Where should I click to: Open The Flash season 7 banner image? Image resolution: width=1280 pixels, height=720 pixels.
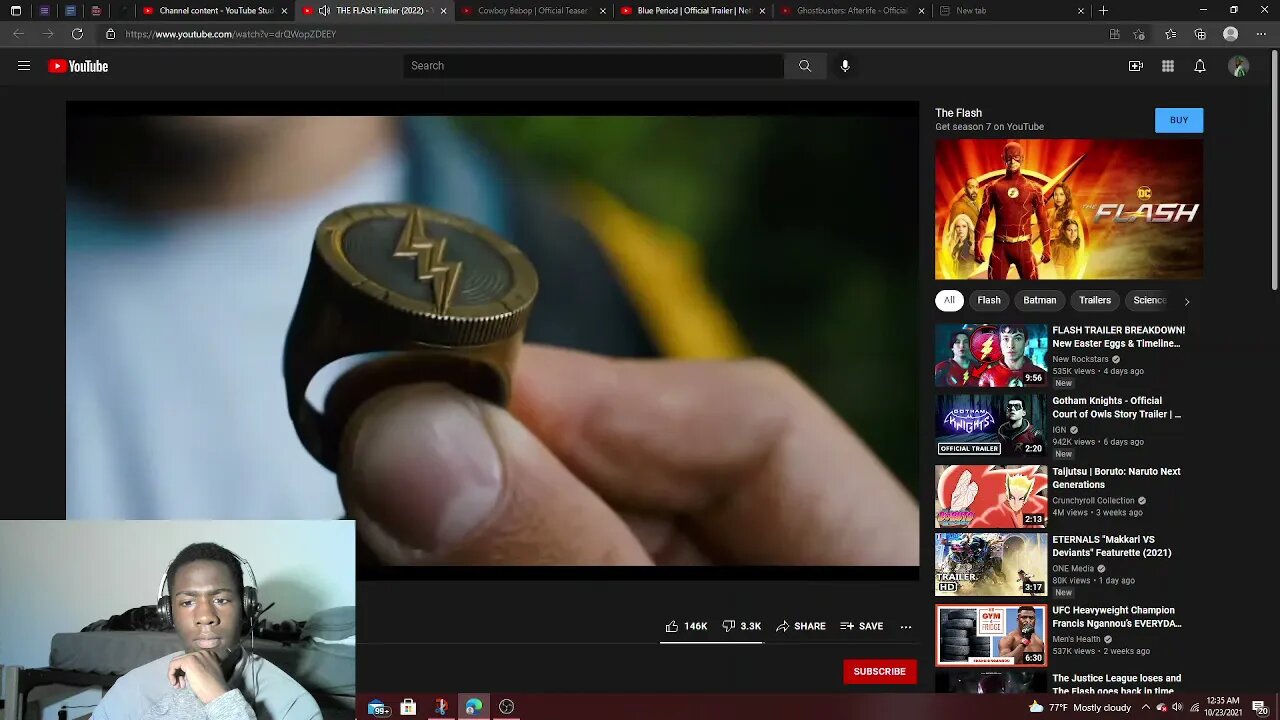pyautogui.click(x=1069, y=209)
